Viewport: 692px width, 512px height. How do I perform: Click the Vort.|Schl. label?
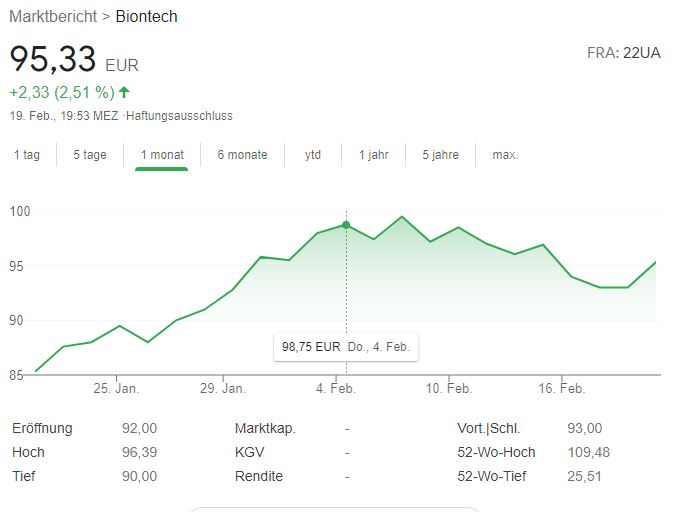[489, 429]
